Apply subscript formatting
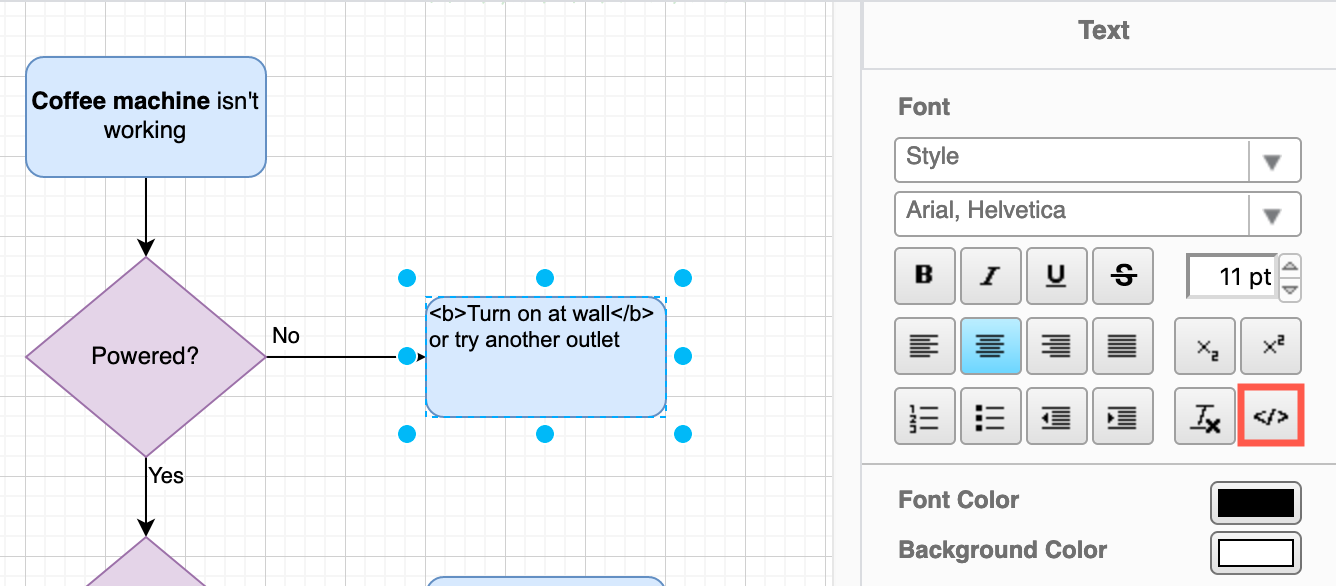The image size is (1336, 586). coord(1204,345)
